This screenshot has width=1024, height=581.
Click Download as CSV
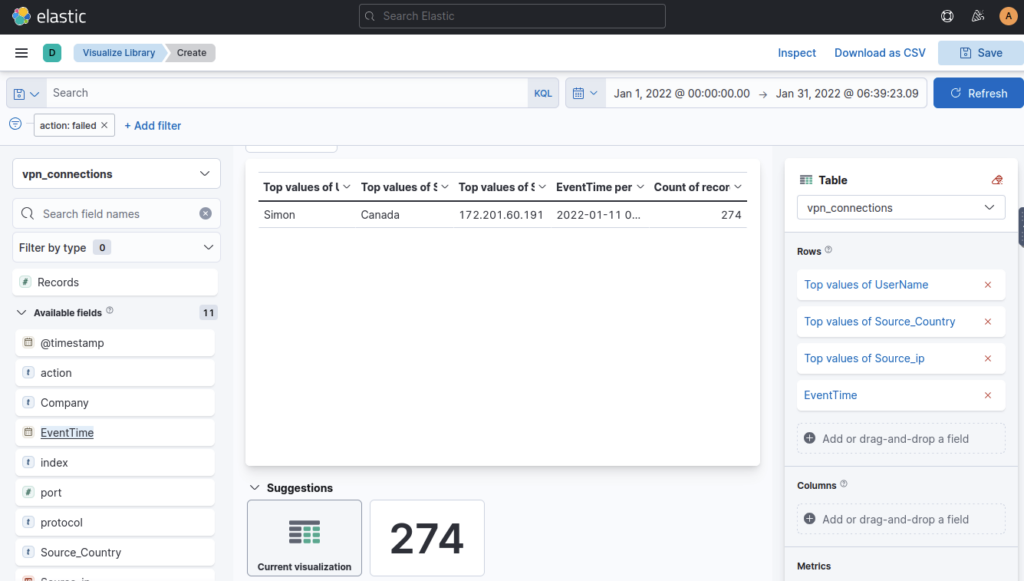(880, 53)
